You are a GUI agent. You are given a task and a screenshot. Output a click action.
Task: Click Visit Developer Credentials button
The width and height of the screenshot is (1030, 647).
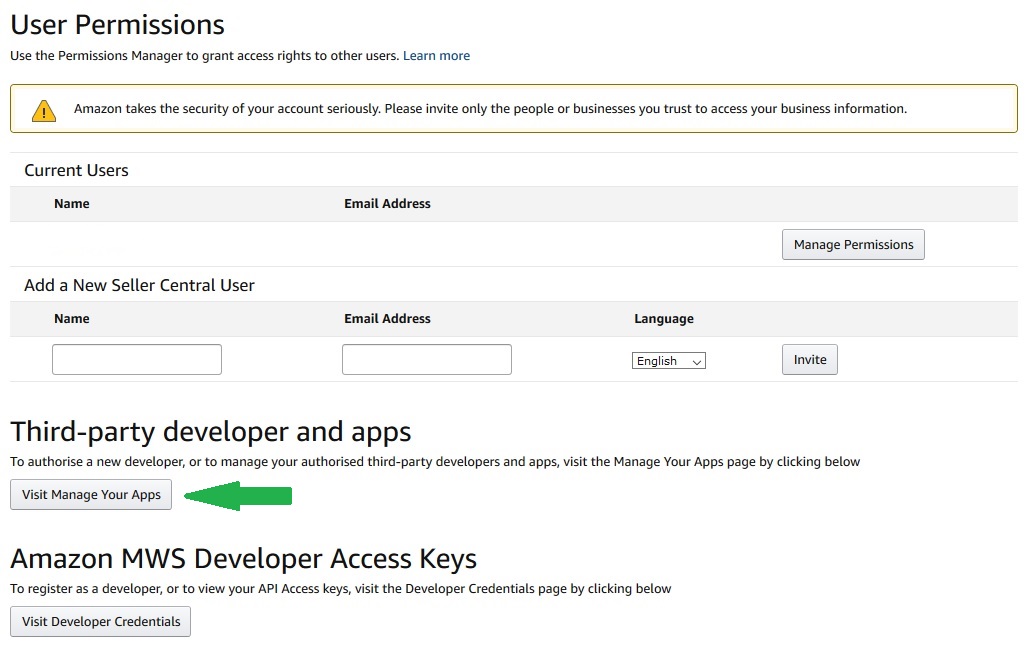(x=101, y=621)
